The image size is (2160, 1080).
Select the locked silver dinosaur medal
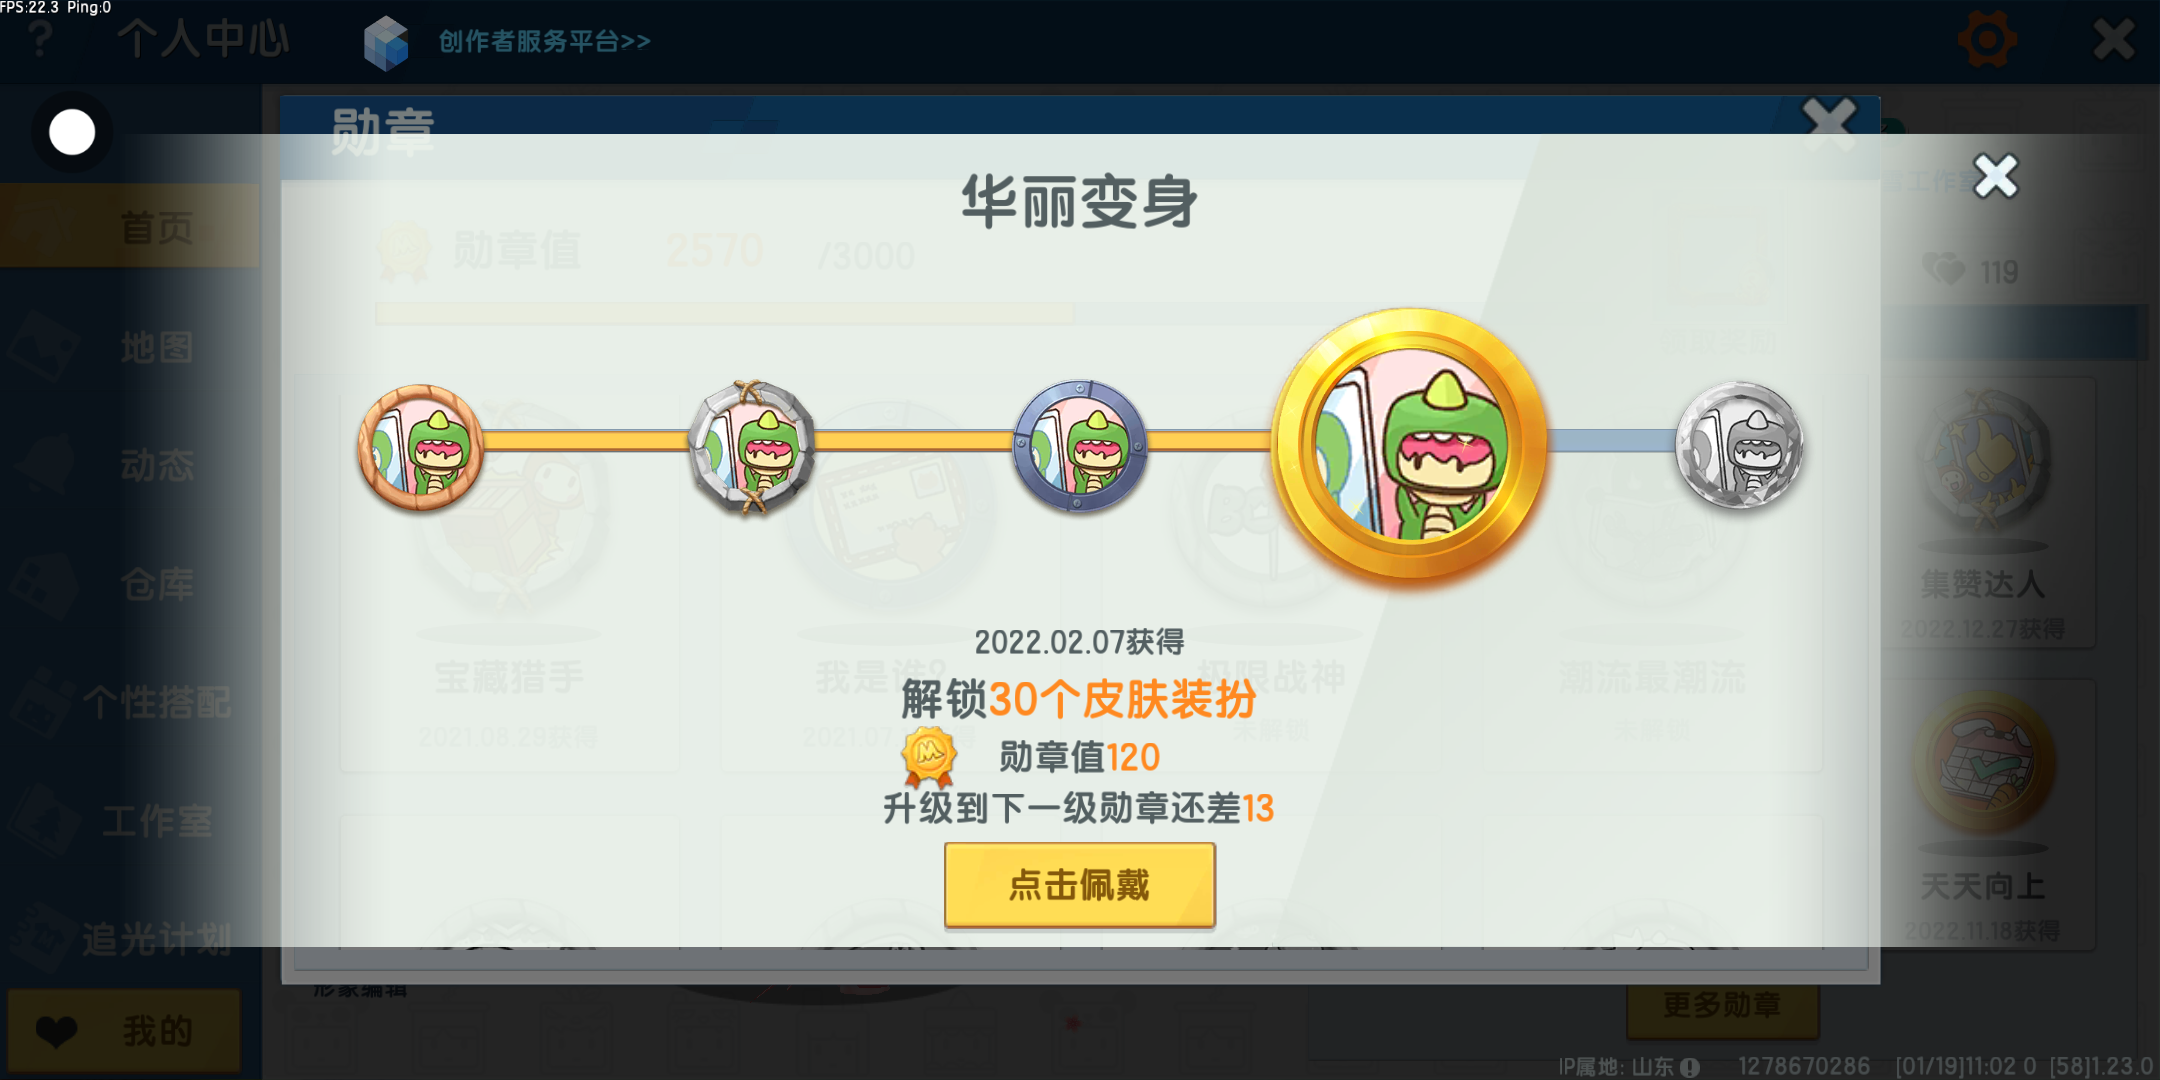pos(1740,446)
